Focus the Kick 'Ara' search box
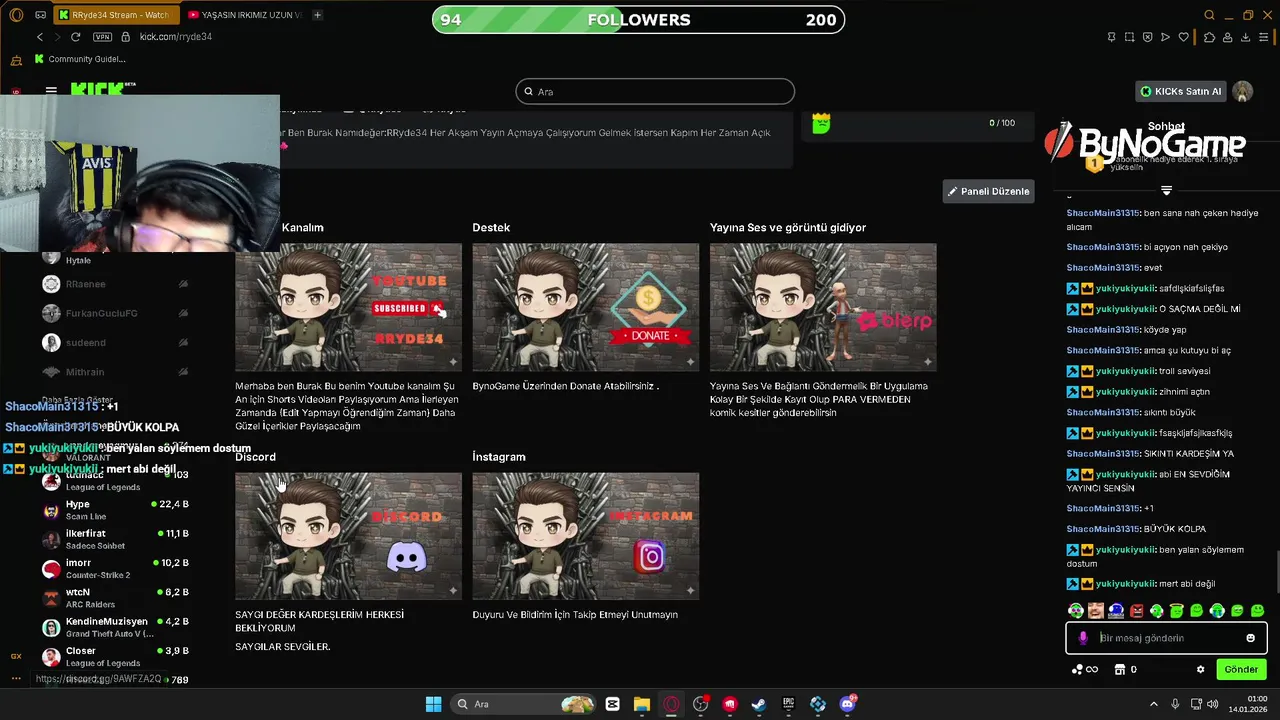Image resolution: width=1280 pixels, height=720 pixels. coord(655,91)
